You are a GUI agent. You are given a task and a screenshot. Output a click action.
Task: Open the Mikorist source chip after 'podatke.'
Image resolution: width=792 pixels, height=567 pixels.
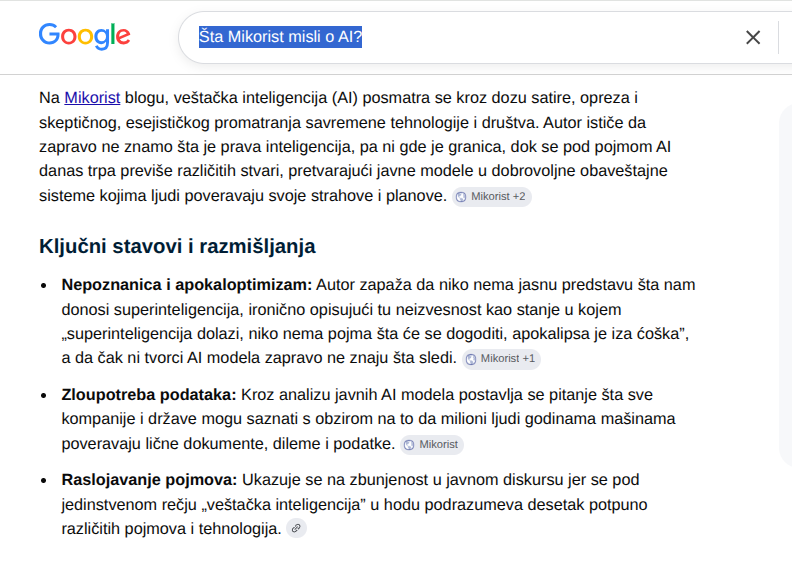coord(432,444)
